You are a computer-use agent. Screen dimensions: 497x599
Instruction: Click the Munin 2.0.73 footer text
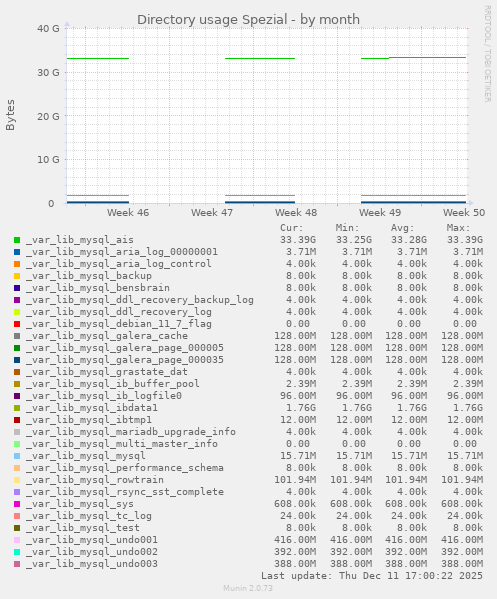coord(248,588)
